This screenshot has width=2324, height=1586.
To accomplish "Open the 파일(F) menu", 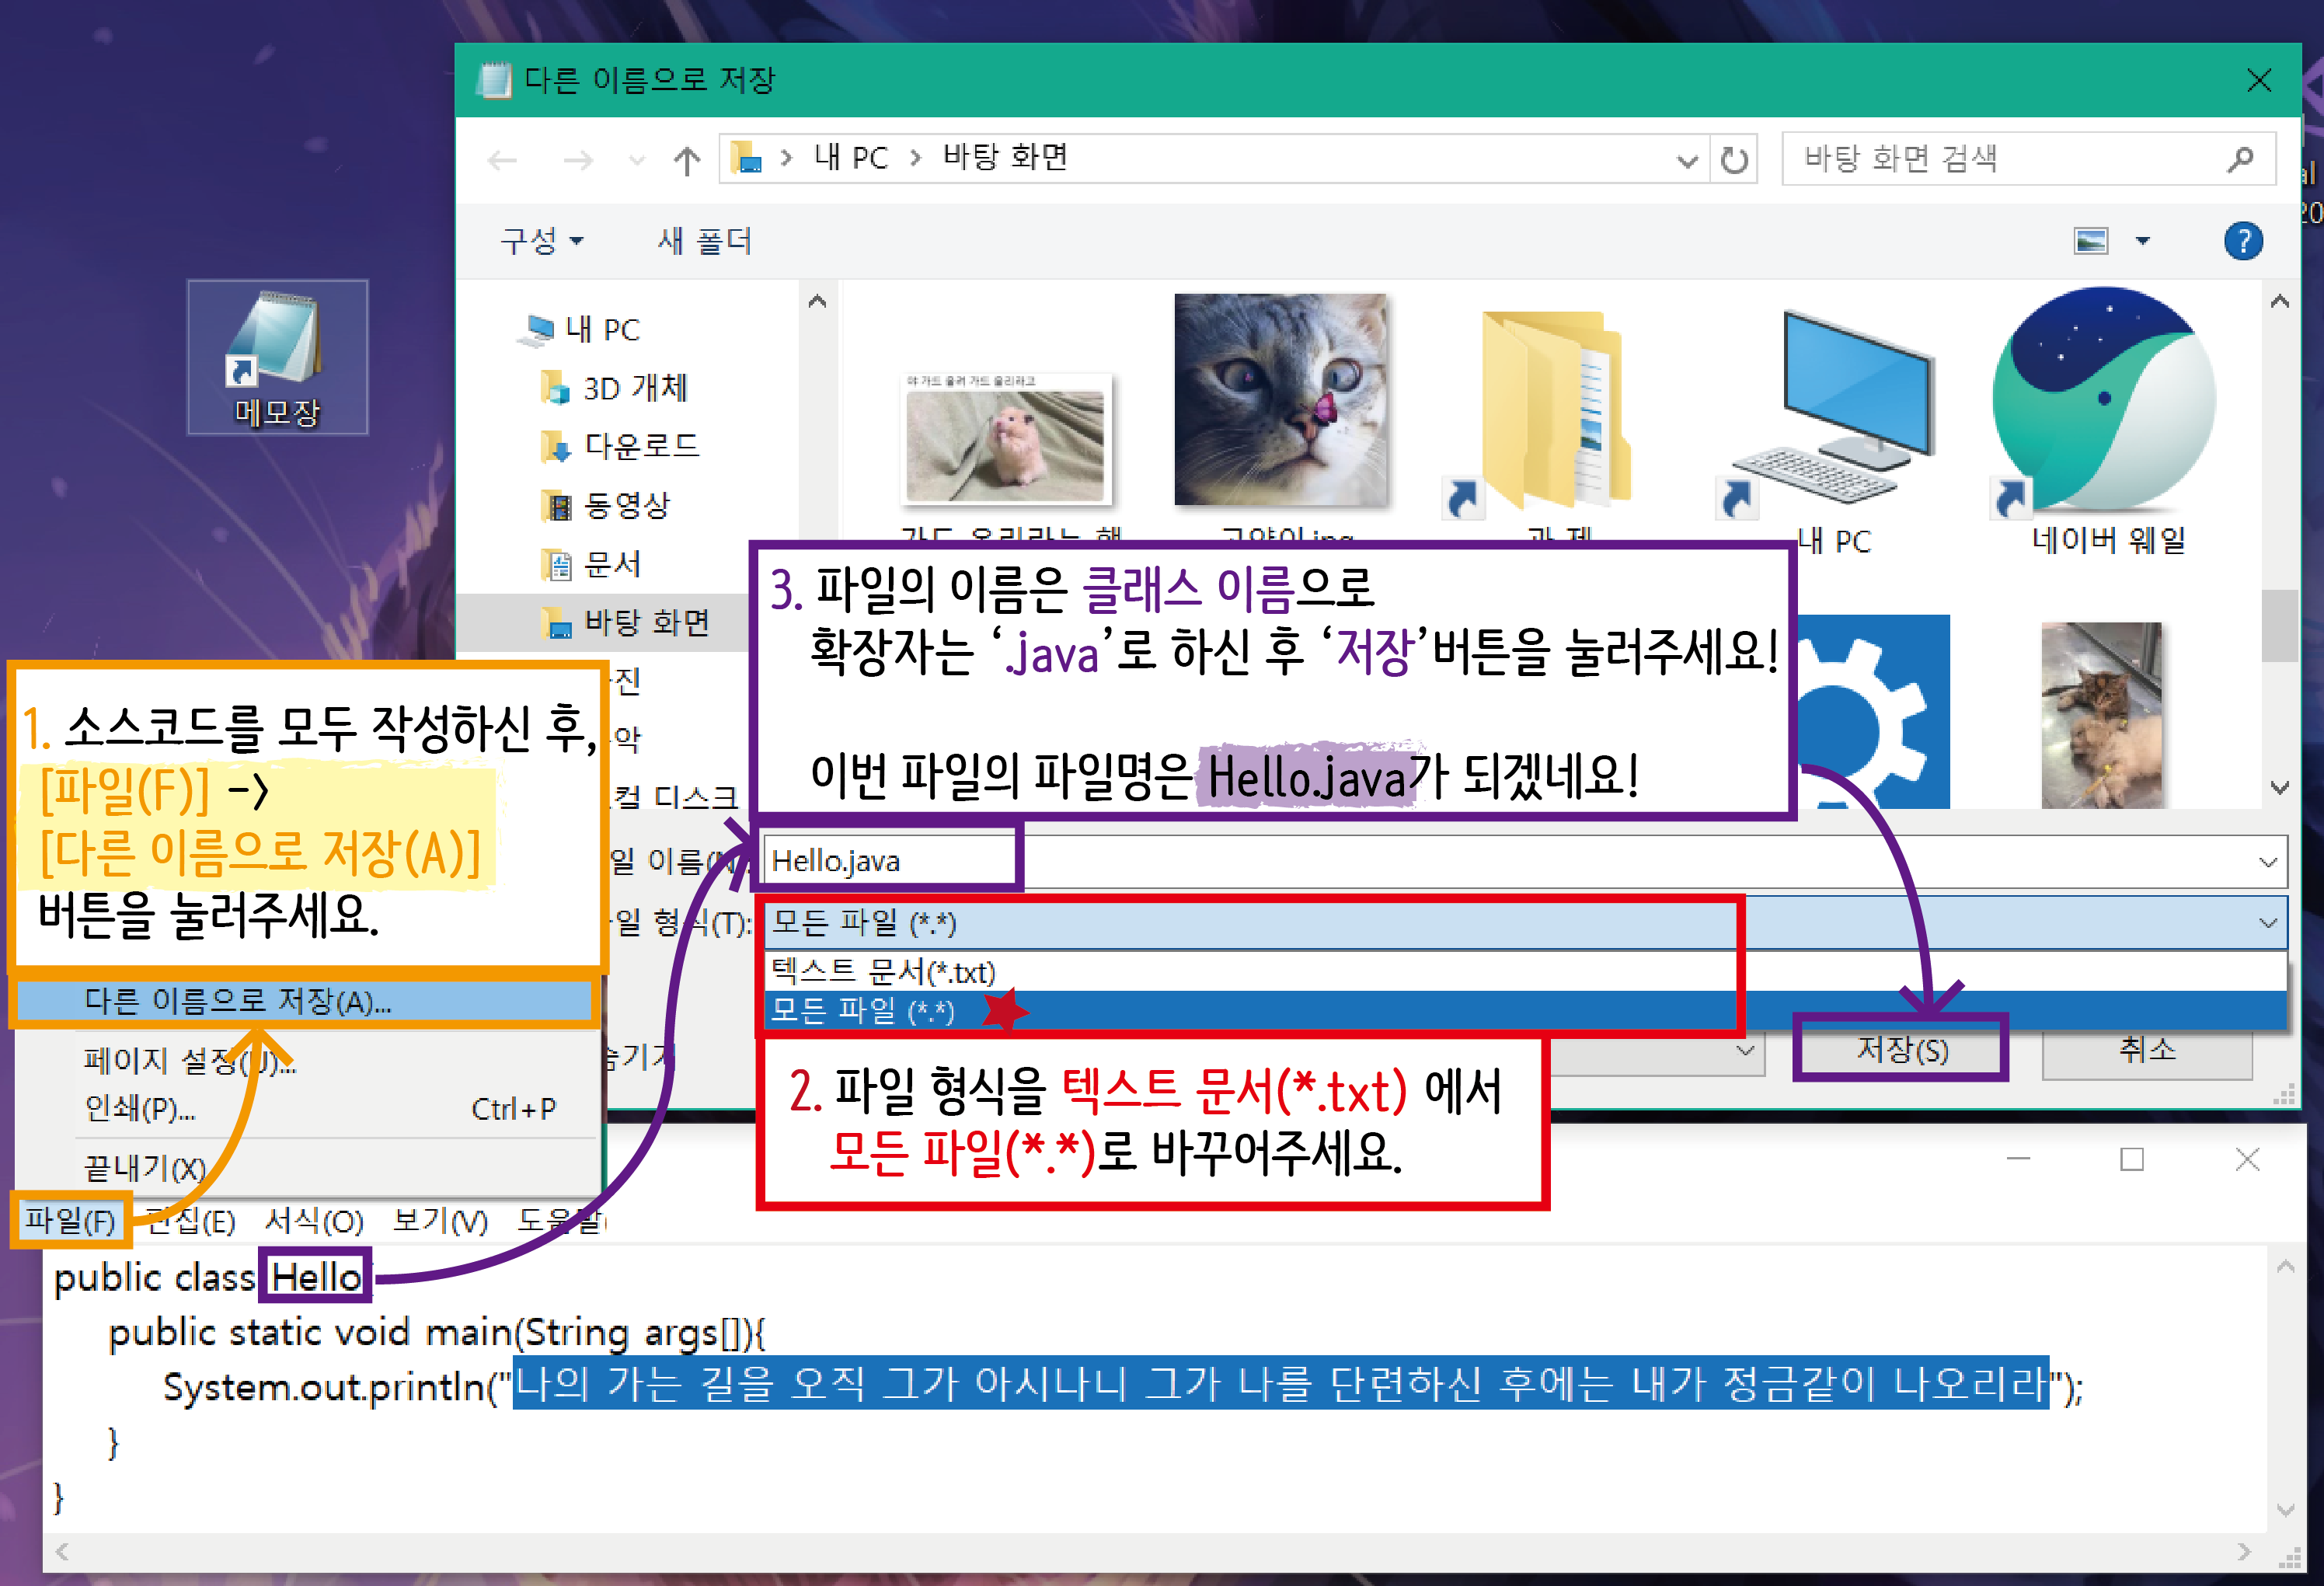I will [x=70, y=1220].
